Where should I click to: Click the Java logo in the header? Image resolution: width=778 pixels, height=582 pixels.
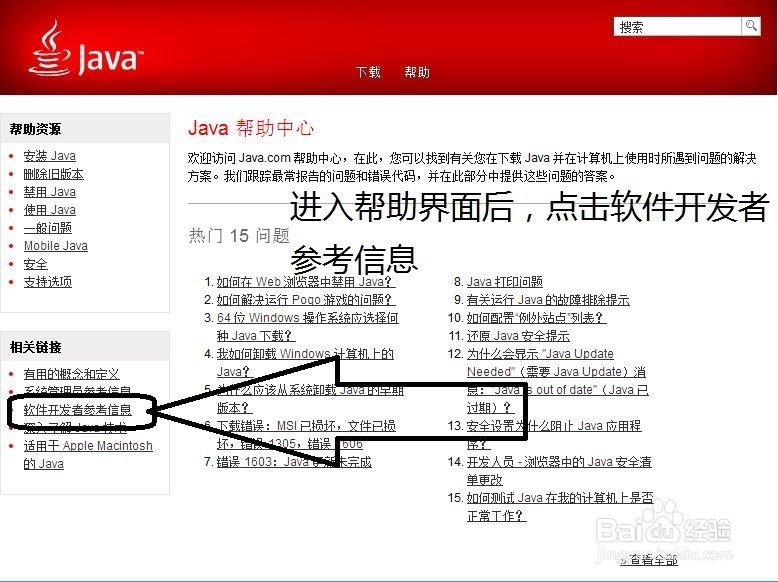[x=85, y=50]
